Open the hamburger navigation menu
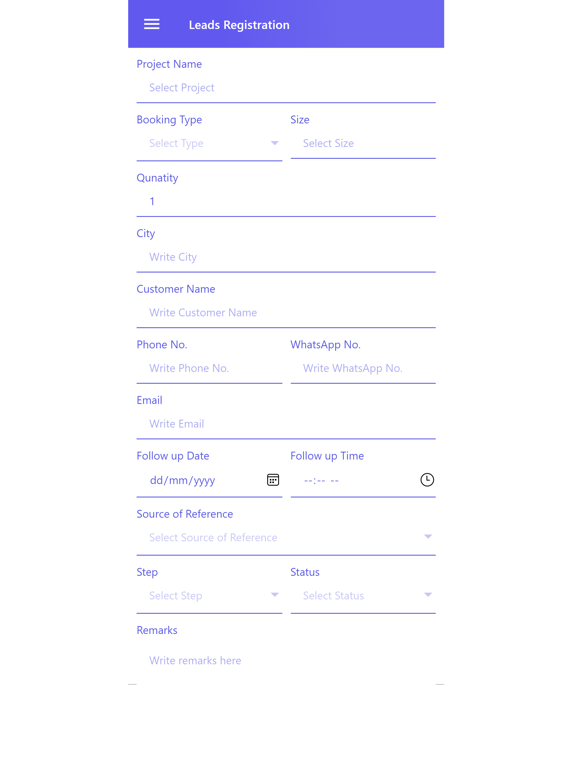 151,24
